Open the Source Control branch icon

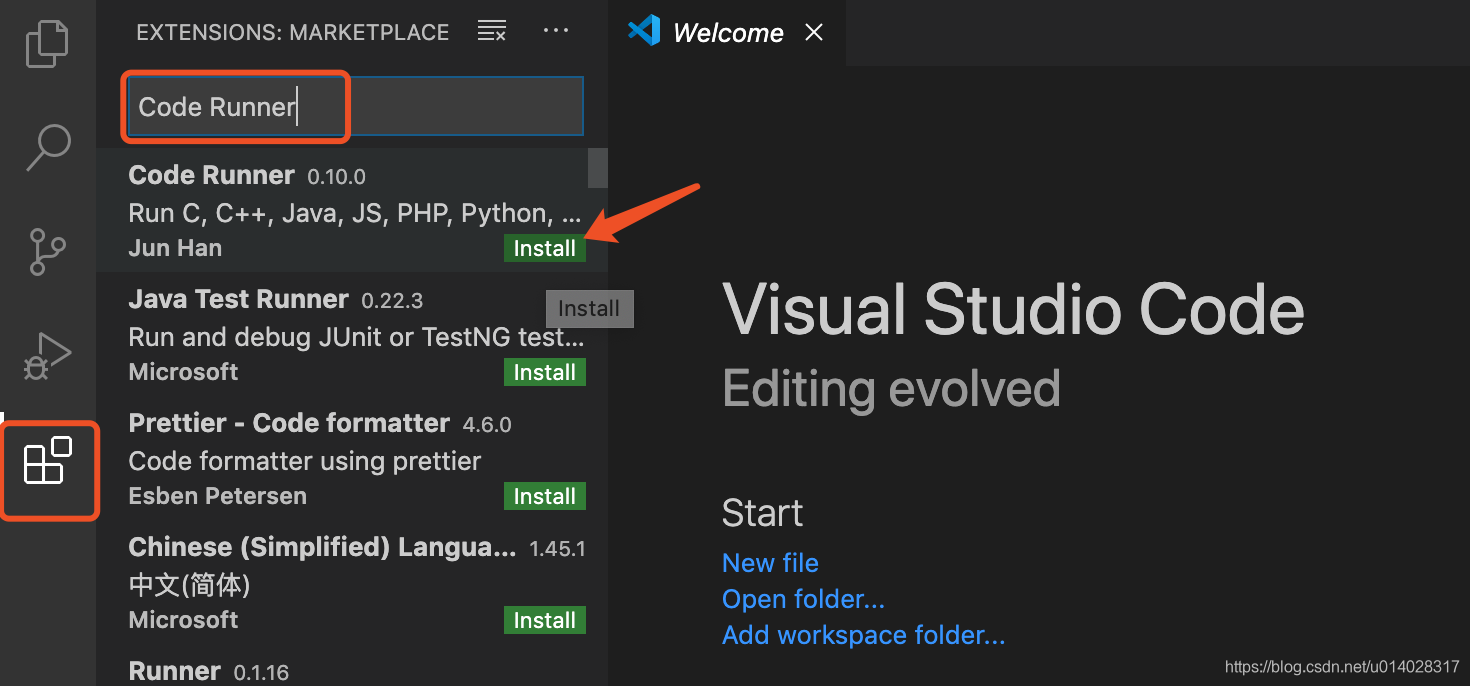[47, 252]
